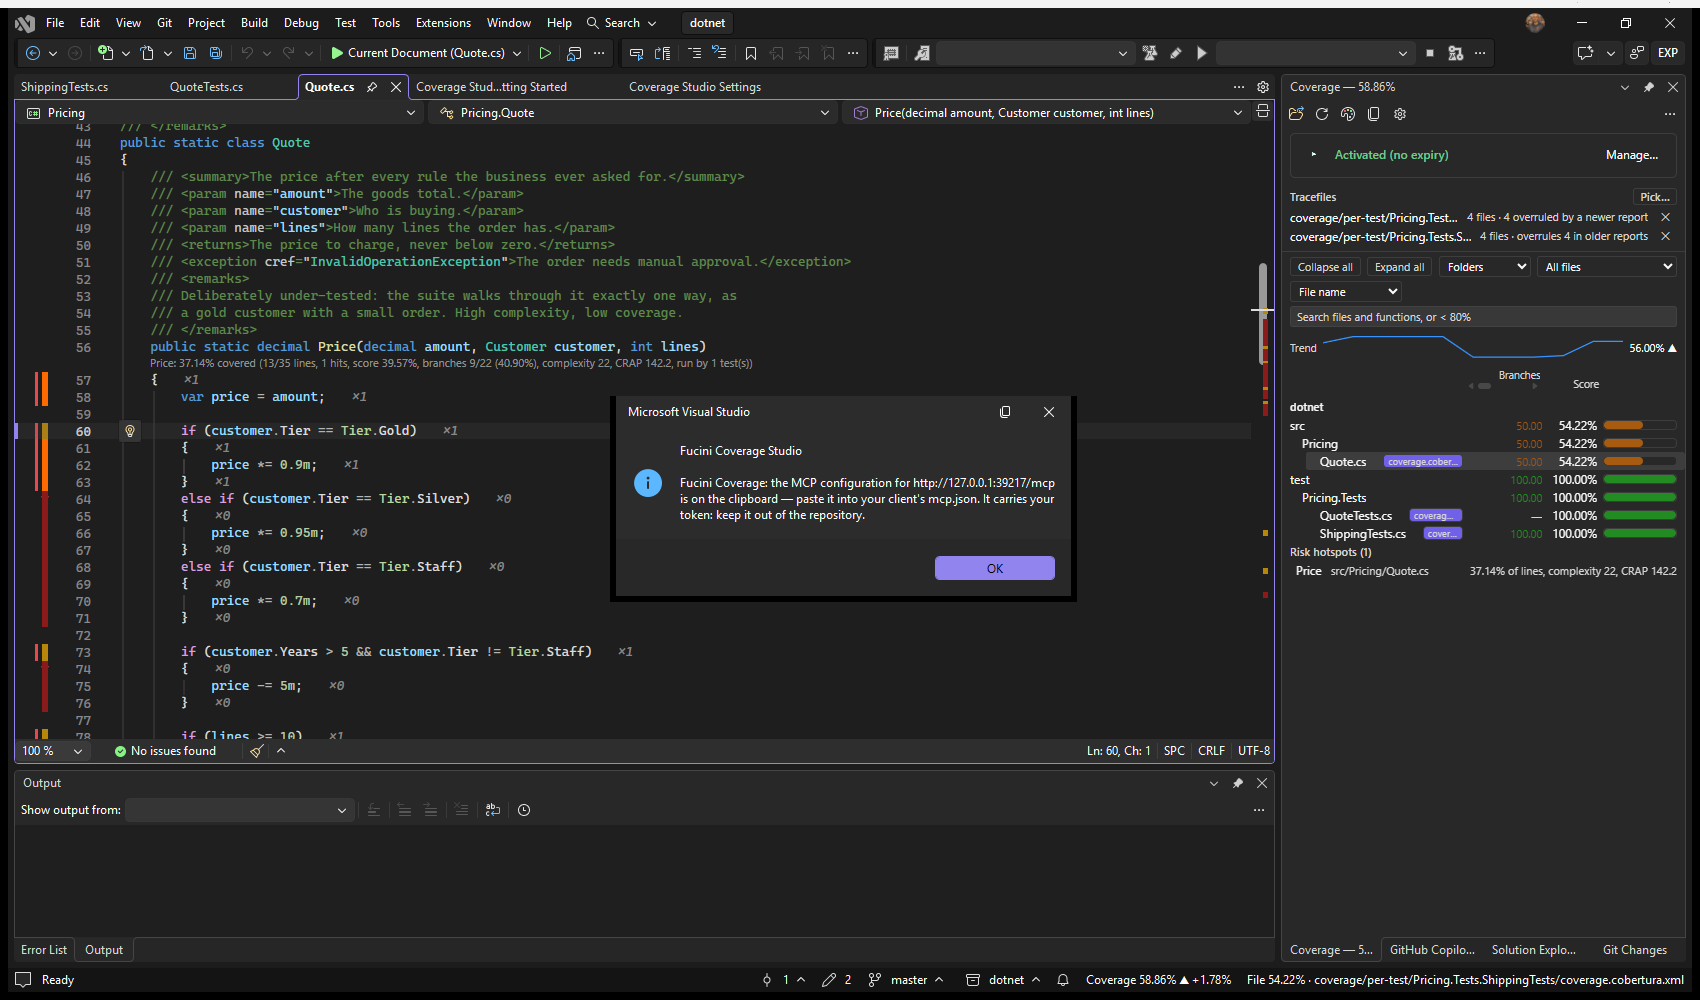This screenshot has height=1000, width=1700.
Task: Open the Show output from dropdown
Action: [x=238, y=810]
